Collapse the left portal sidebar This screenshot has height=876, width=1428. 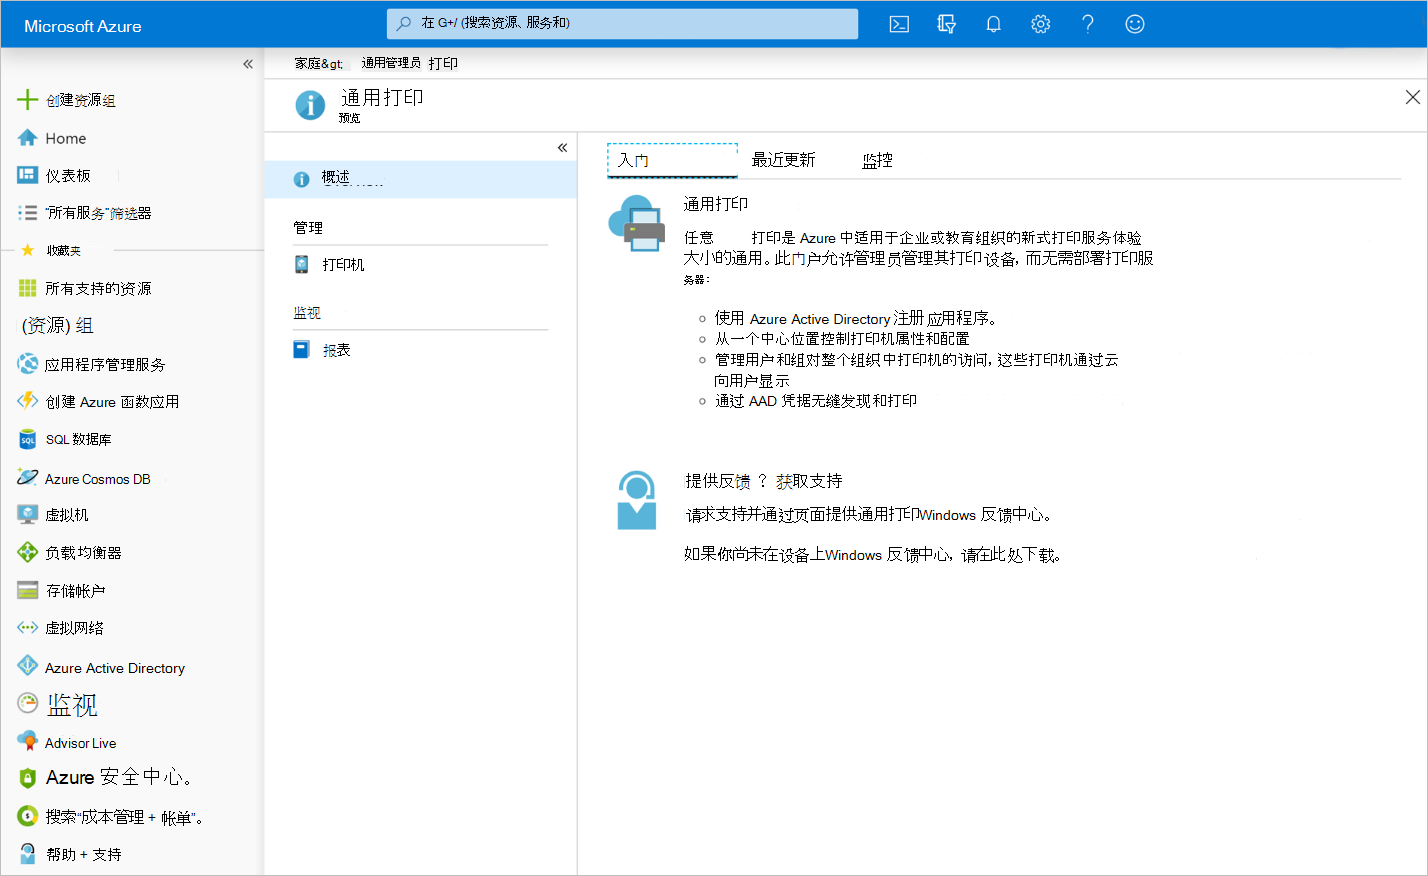[x=248, y=64]
